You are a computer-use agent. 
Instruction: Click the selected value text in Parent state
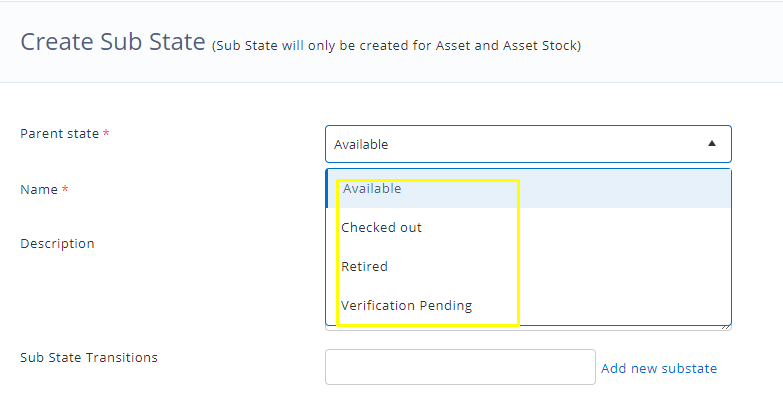(361, 145)
